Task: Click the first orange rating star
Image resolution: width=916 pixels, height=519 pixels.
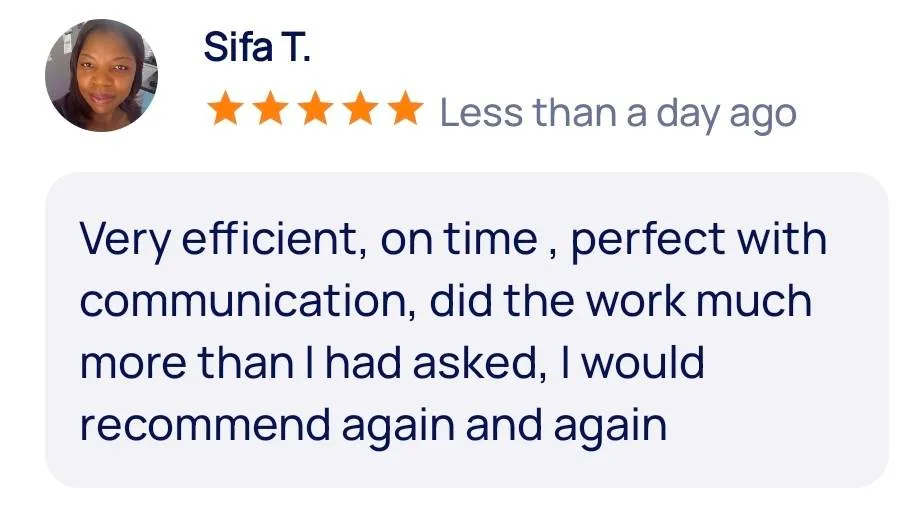Action: [224, 112]
